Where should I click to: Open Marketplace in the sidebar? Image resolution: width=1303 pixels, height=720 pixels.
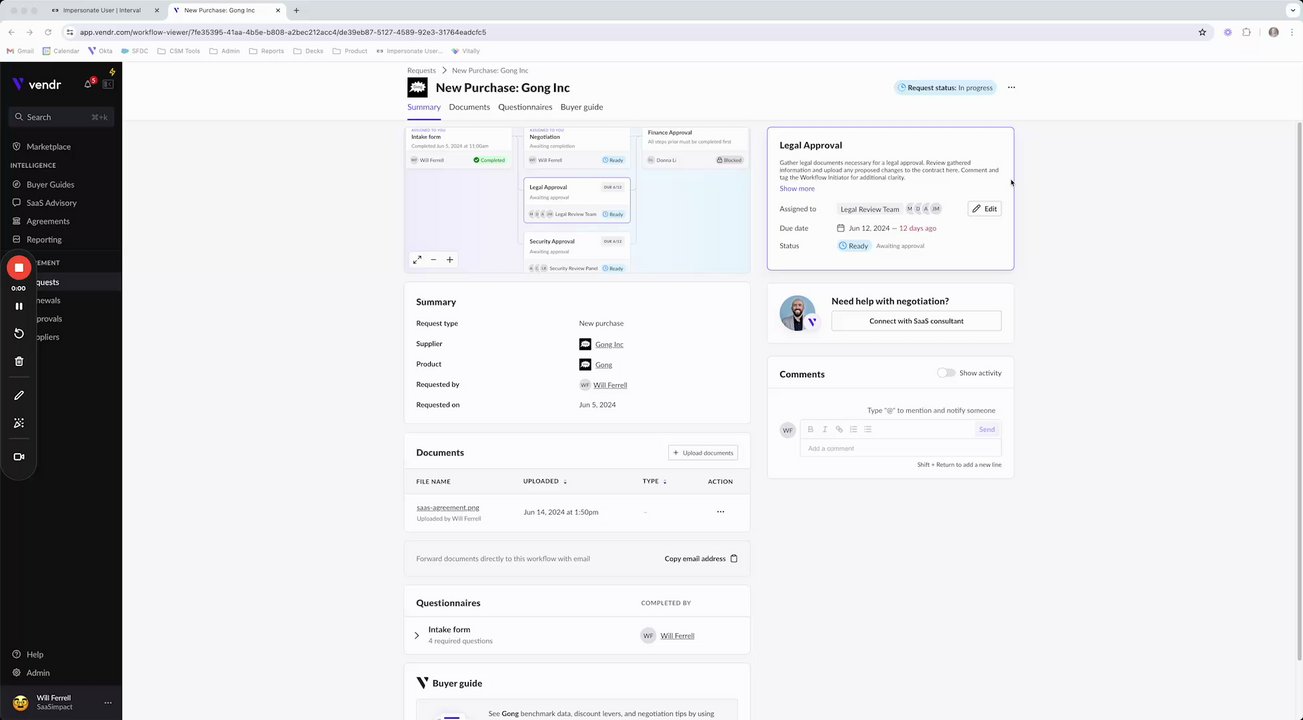coord(48,147)
